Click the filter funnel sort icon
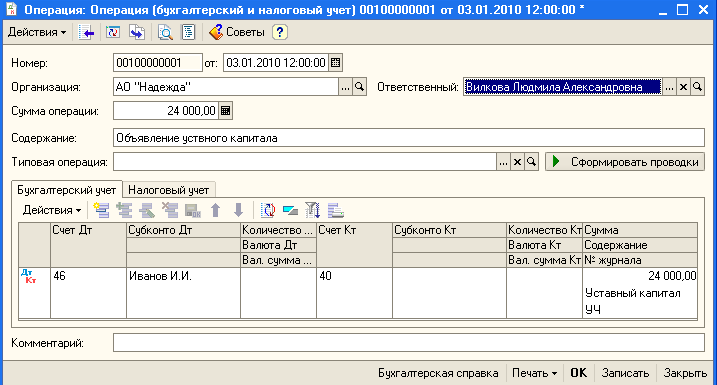 click(x=313, y=210)
